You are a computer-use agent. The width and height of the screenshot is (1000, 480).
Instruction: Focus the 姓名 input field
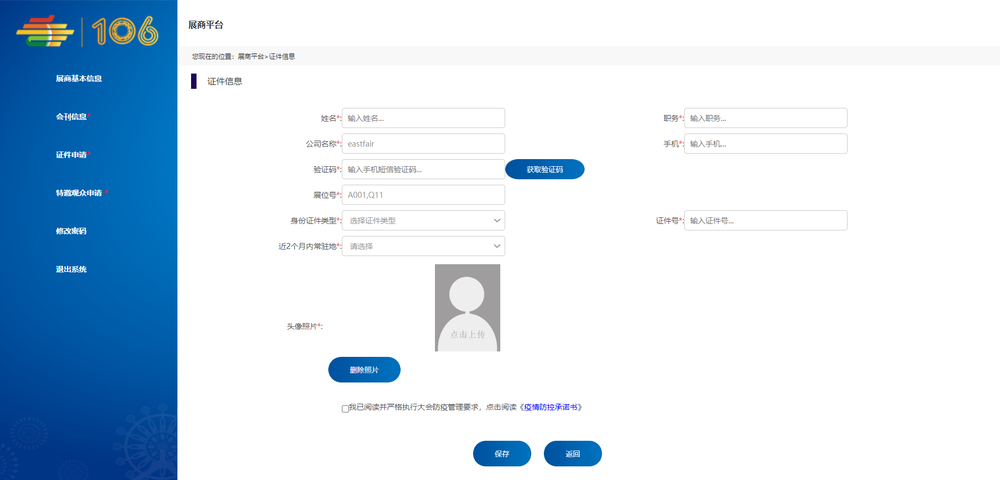423,118
